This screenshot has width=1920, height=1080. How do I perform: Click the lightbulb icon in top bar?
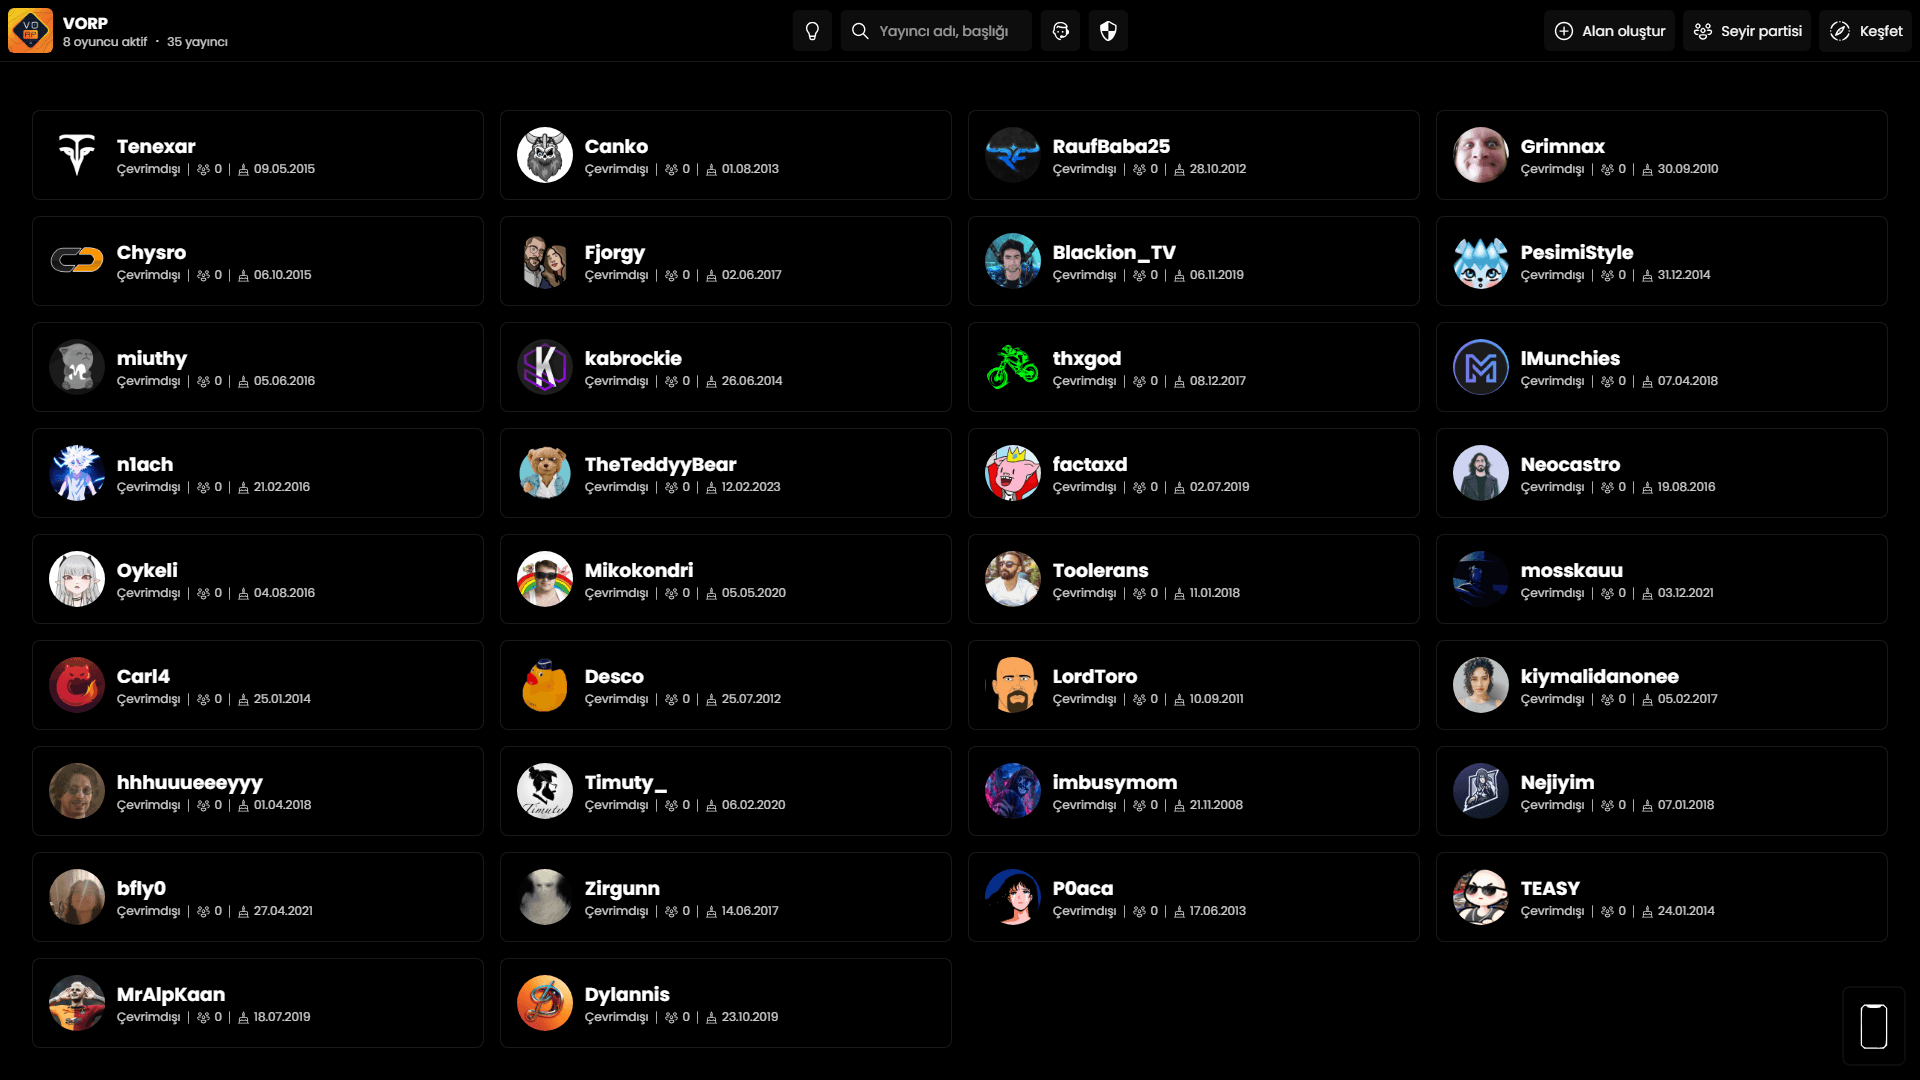click(812, 31)
